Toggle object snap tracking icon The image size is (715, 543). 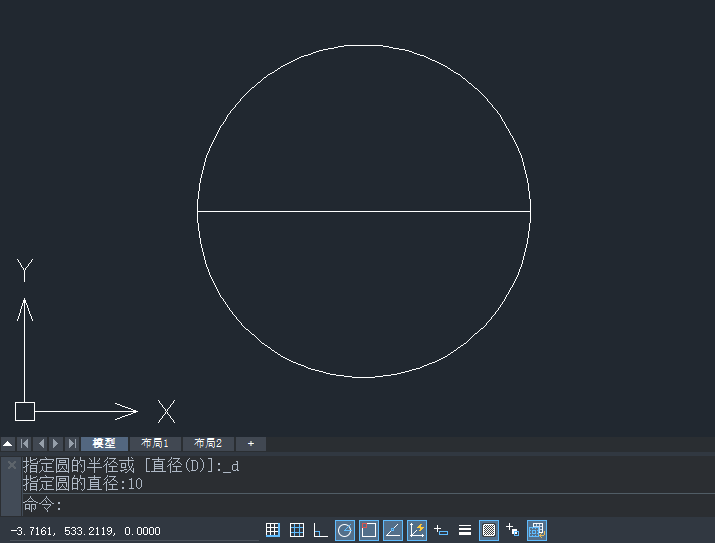pos(393,530)
